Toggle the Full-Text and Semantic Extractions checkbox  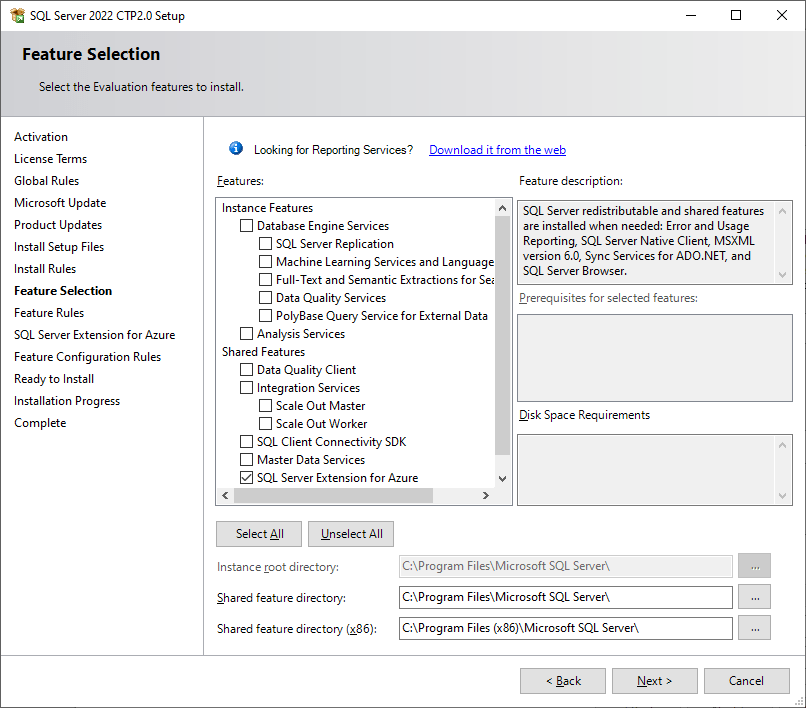click(x=265, y=280)
